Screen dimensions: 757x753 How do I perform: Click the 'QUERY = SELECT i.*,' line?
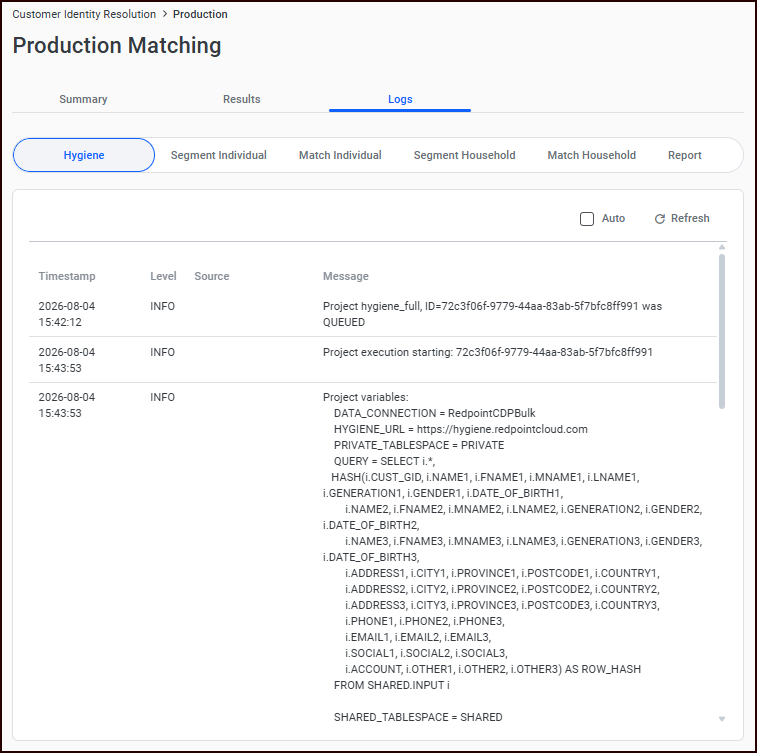(x=384, y=461)
